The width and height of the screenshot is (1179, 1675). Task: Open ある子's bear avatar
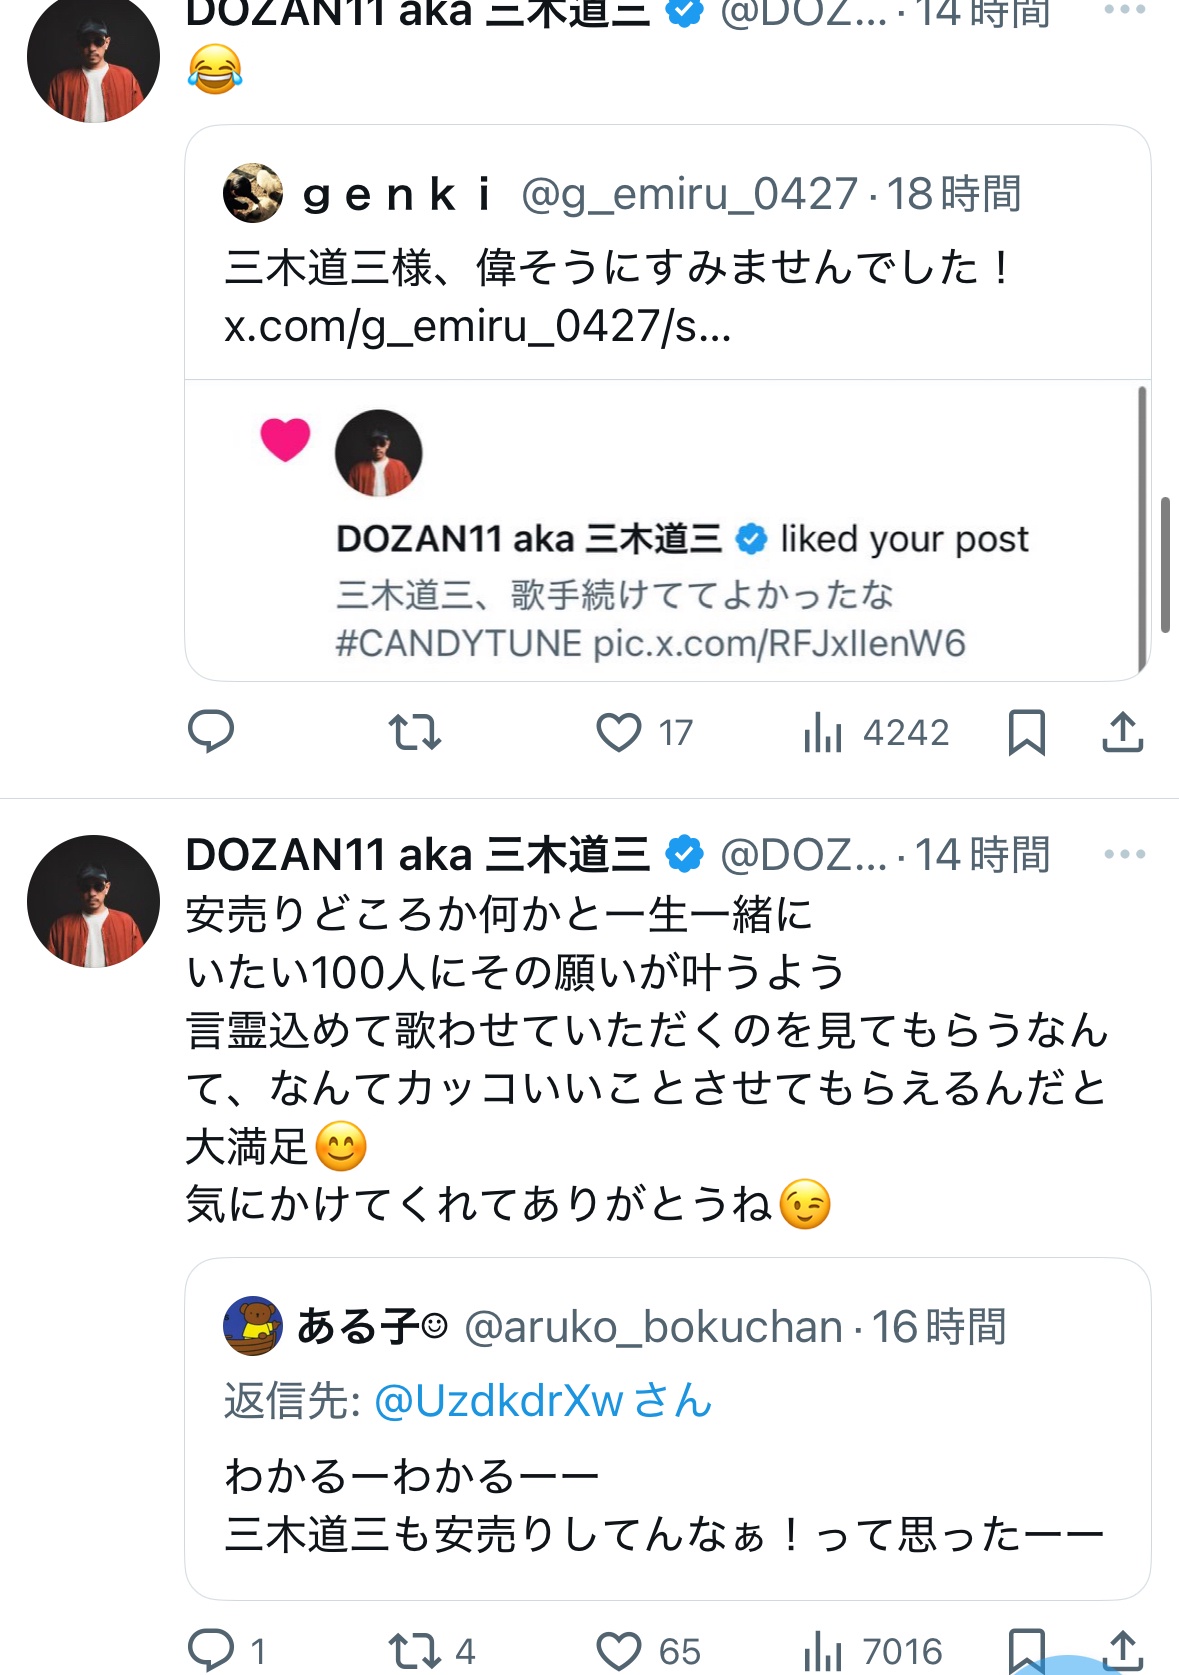(x=252, y=1326)
